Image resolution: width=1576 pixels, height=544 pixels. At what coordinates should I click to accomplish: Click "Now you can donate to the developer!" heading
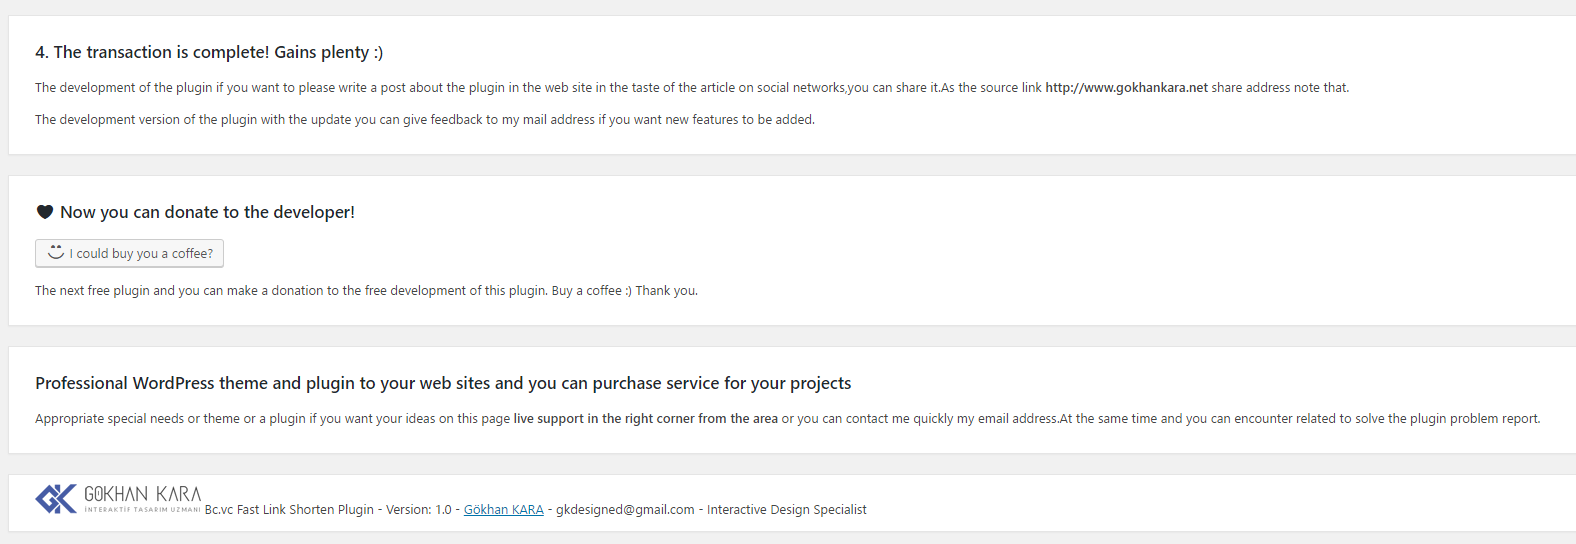(x=207, y=212)
